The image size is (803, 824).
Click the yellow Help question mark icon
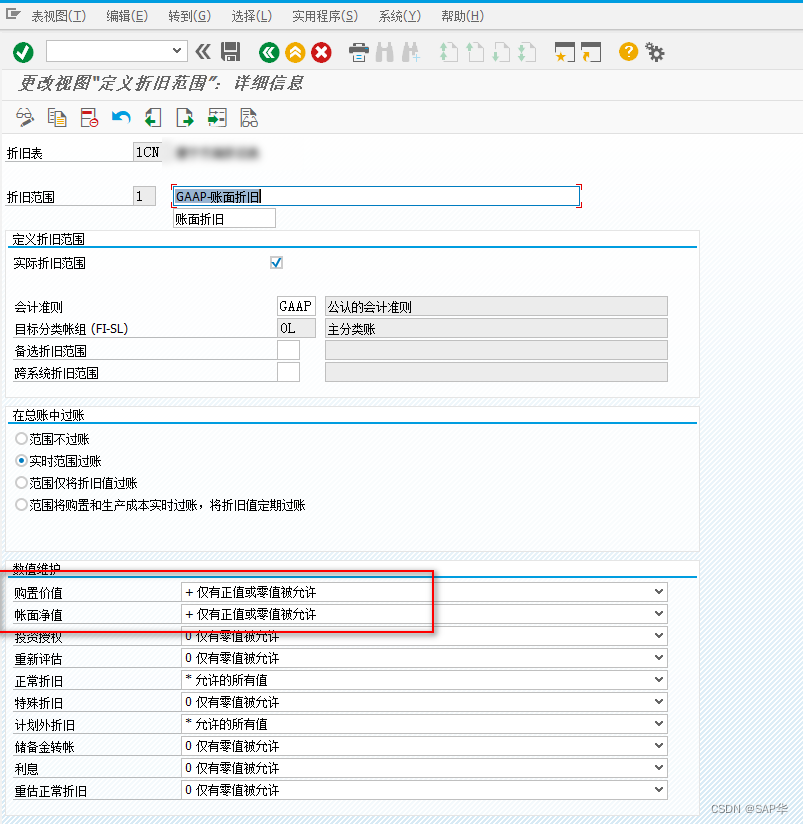(628, 52)
